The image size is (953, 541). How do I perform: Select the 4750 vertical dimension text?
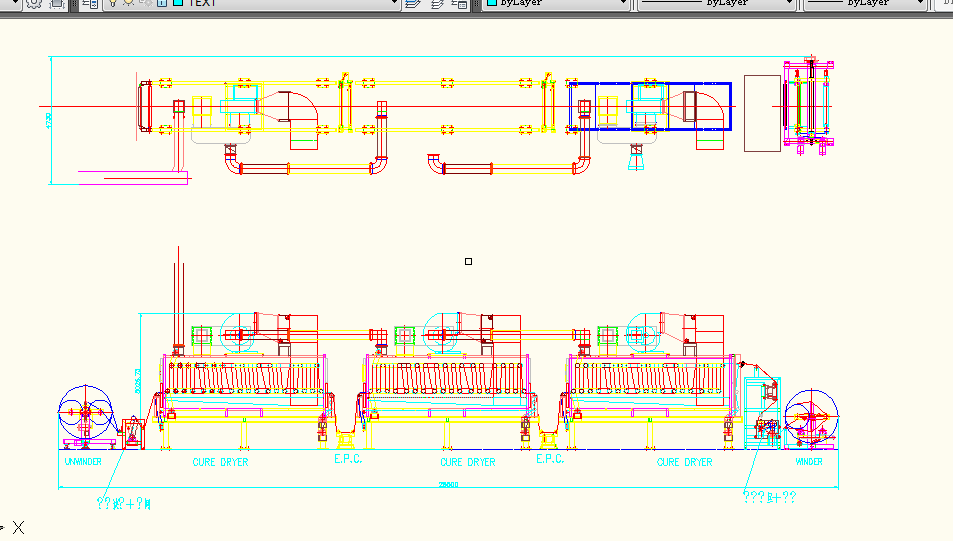coord(49,120)
